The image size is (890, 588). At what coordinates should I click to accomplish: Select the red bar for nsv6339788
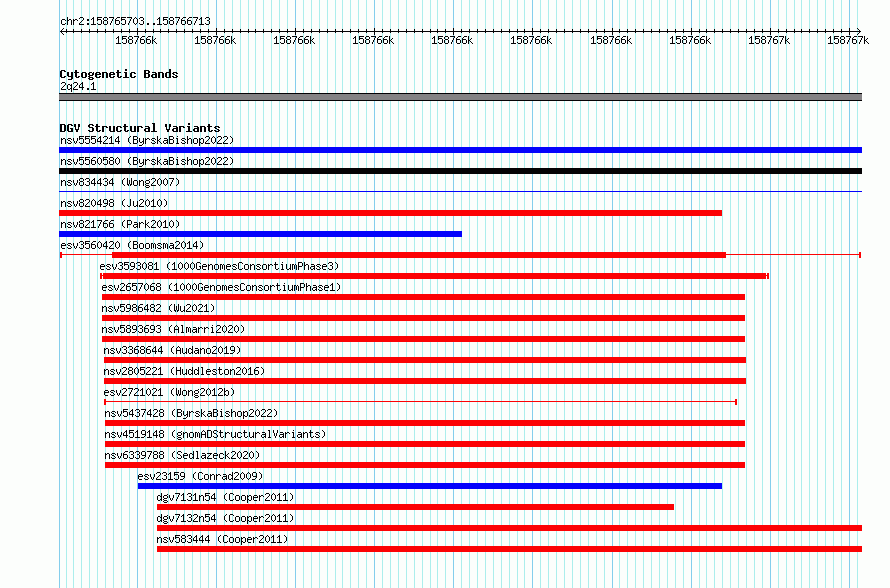[x=425, y=465]
